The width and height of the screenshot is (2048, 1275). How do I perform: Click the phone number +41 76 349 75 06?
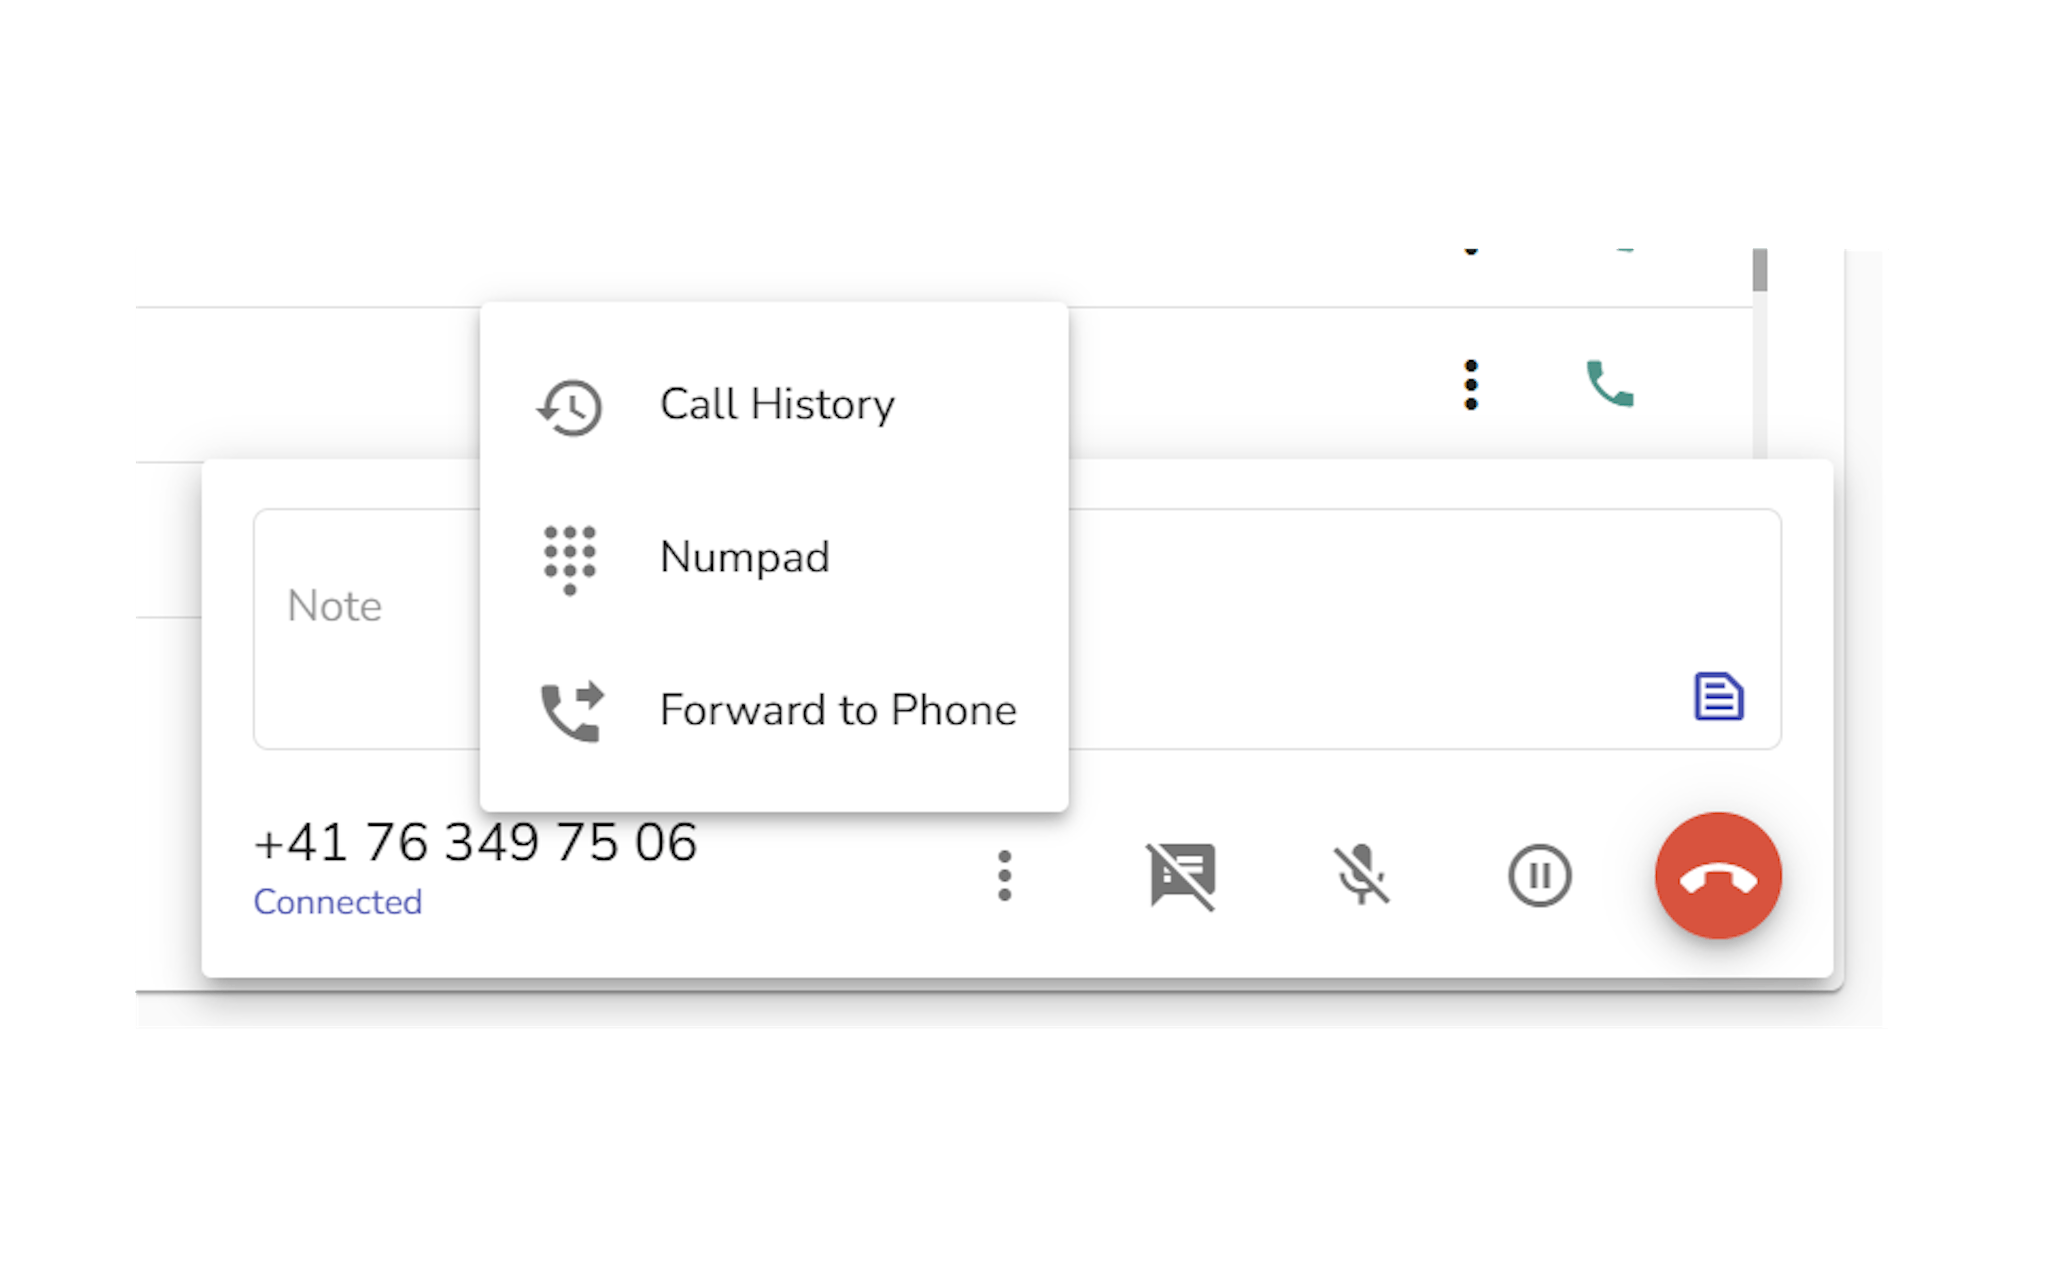[476, 842]
